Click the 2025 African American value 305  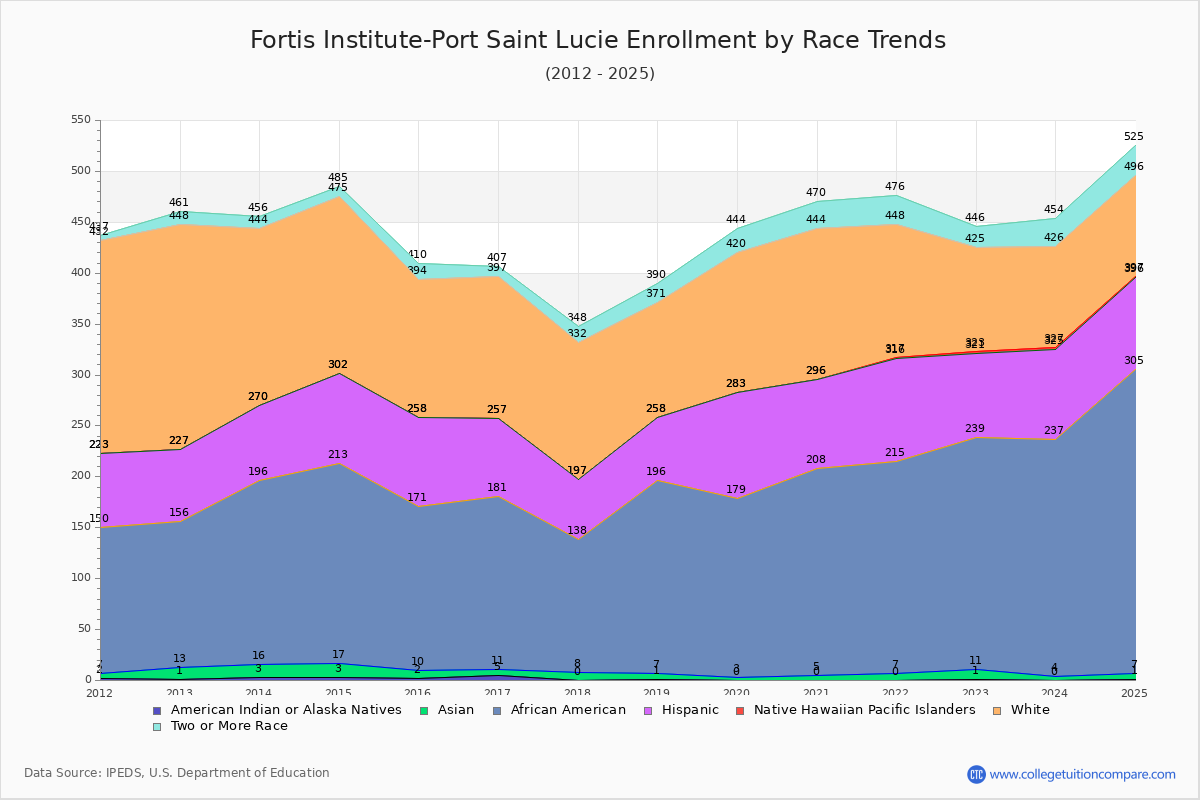1133,360
